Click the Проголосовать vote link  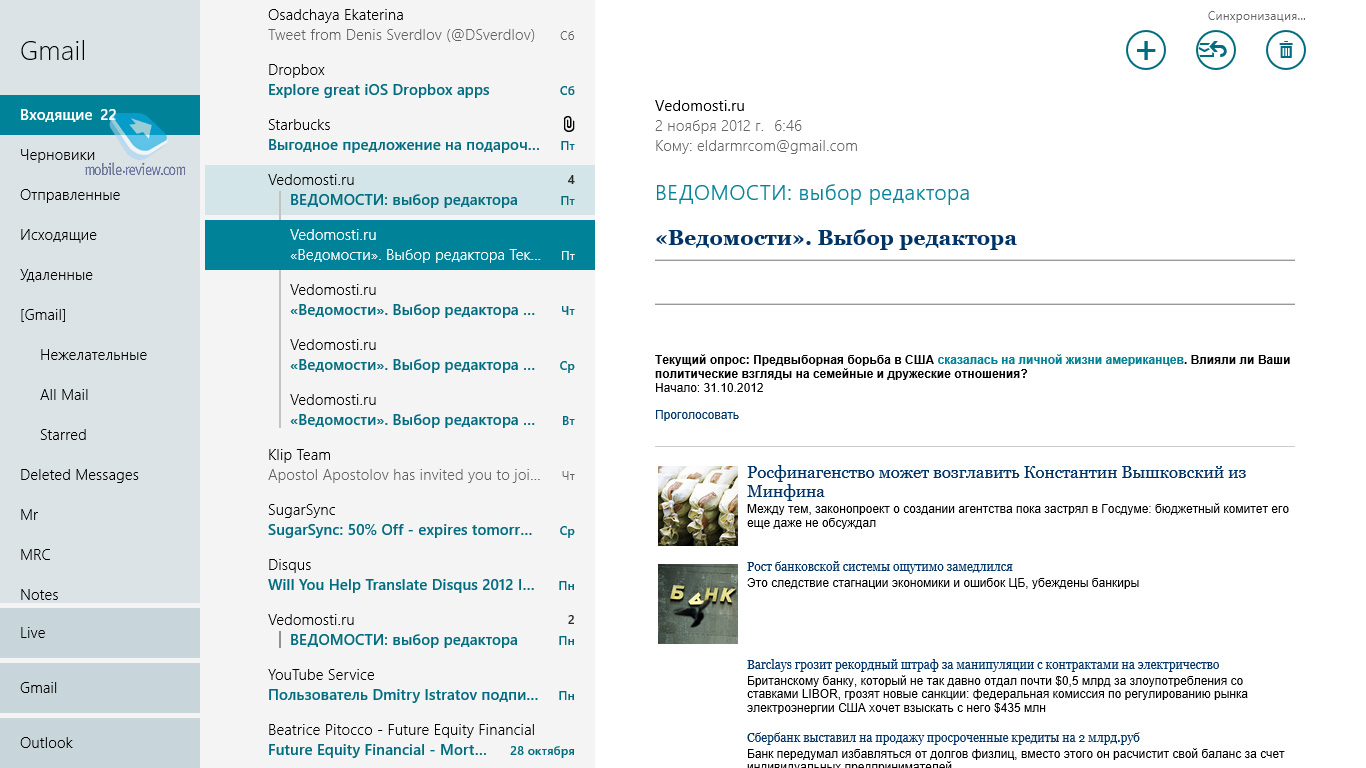tap(697, 415)
